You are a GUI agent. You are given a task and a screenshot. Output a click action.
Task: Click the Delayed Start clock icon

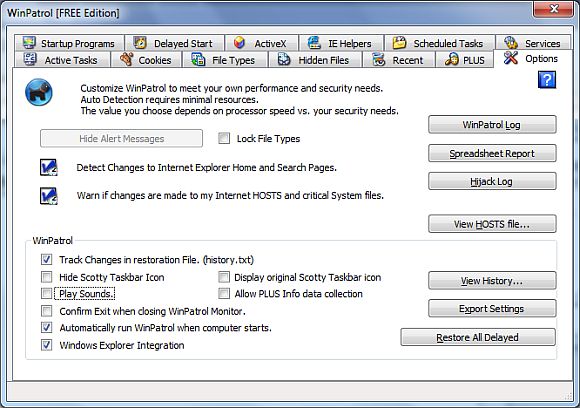140,43
